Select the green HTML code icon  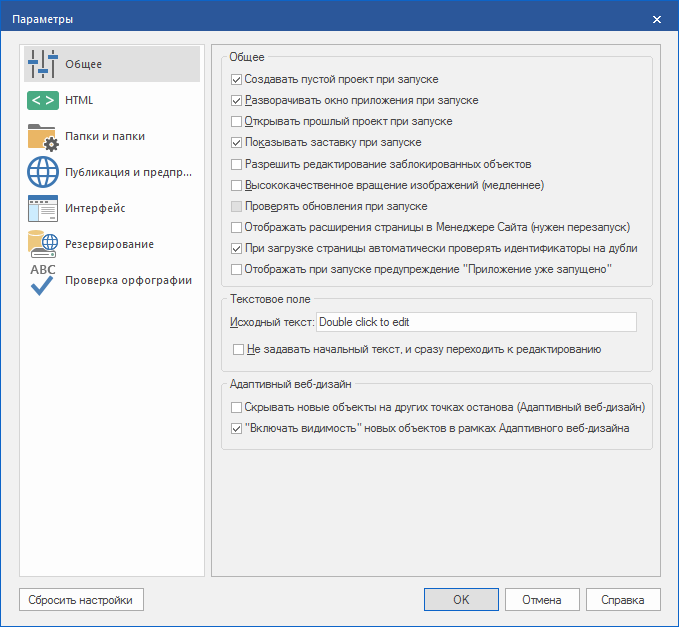44,100
